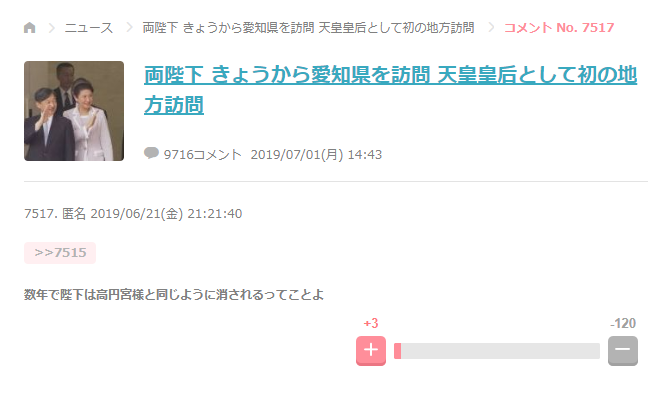
Task: Click the comment header 7517. 匿名
Action: point(55,213)
